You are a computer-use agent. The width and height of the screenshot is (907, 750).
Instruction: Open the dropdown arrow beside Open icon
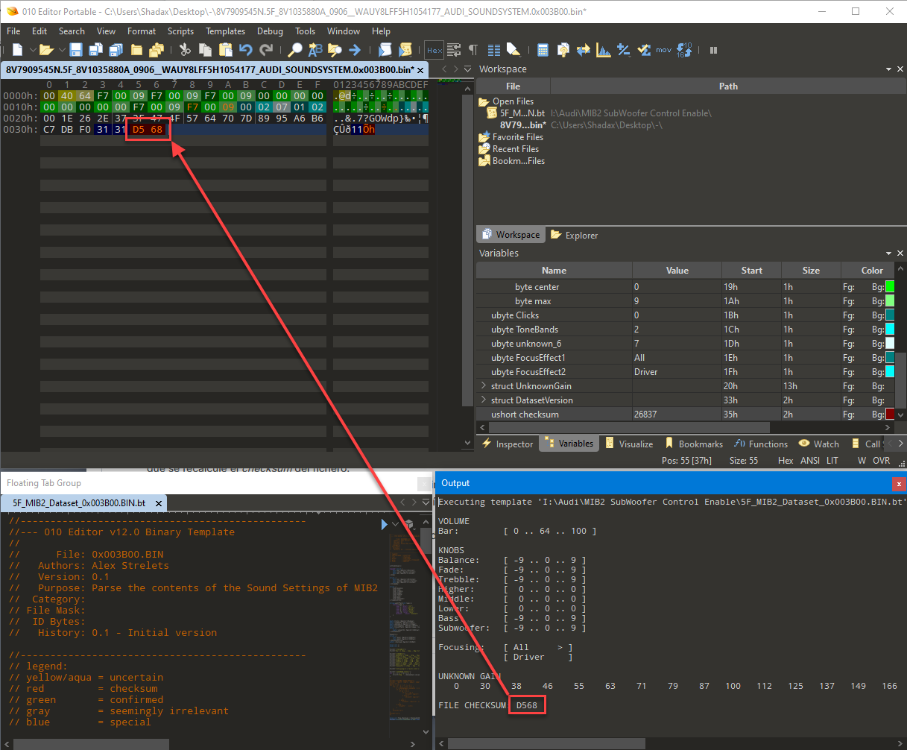click(61, 50)
